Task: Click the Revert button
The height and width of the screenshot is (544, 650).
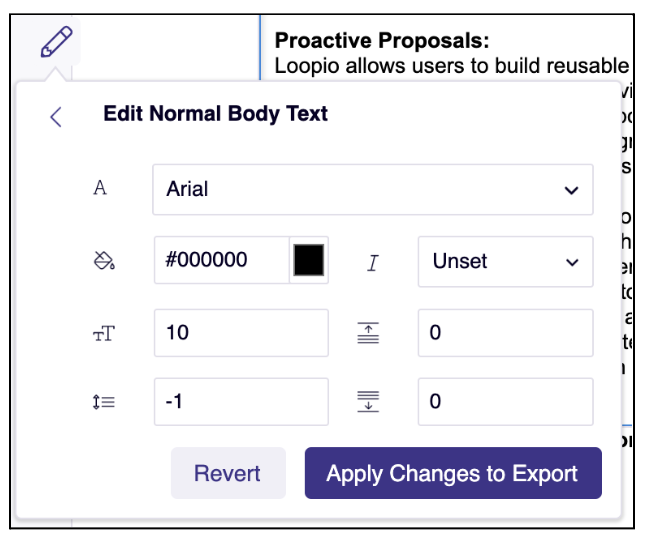Action: coord(228,473)
